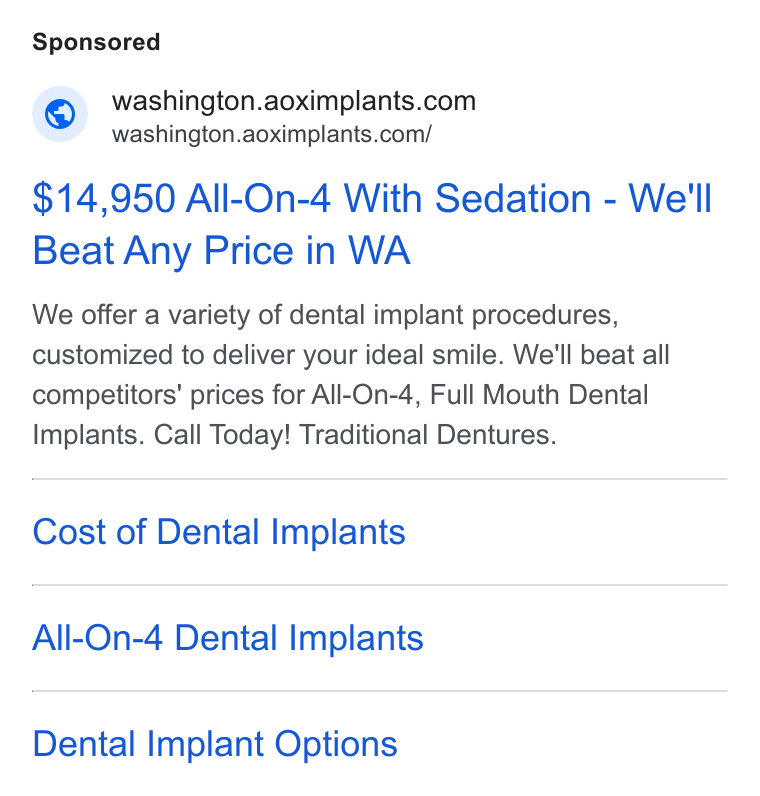760x796 pixels.
Task: Click the washington.aoximplants.com site name
Action: click(x=294, y=101)
